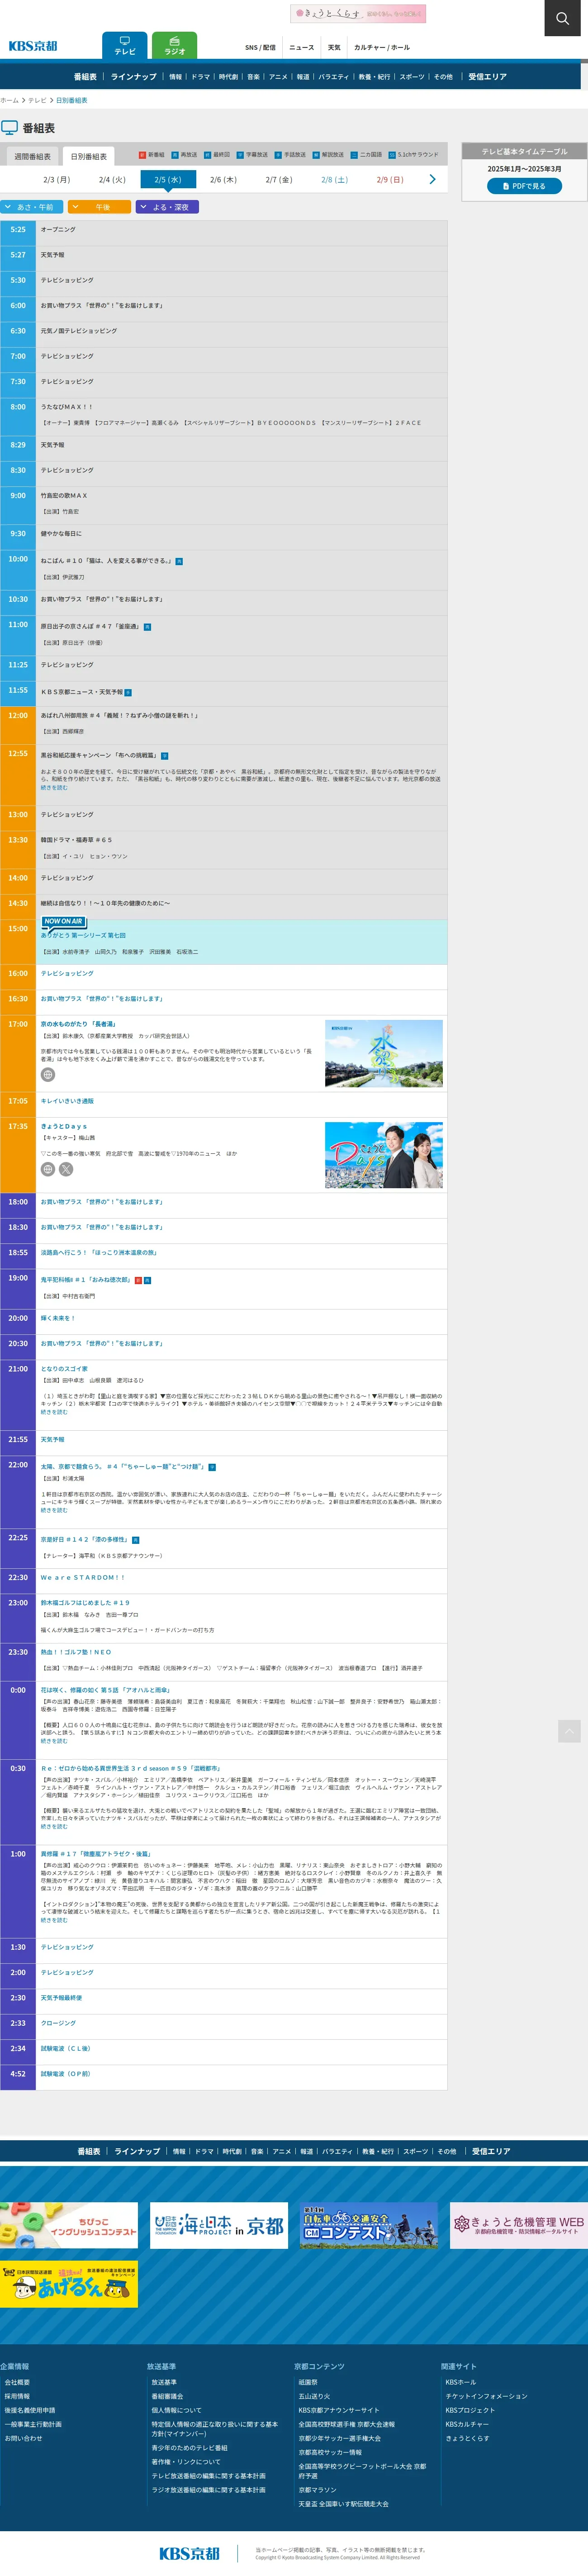Open website icon for きょうとDays
Image resolution: width=588 pixels, height=2576 pixels.
tap(47, 1169)
